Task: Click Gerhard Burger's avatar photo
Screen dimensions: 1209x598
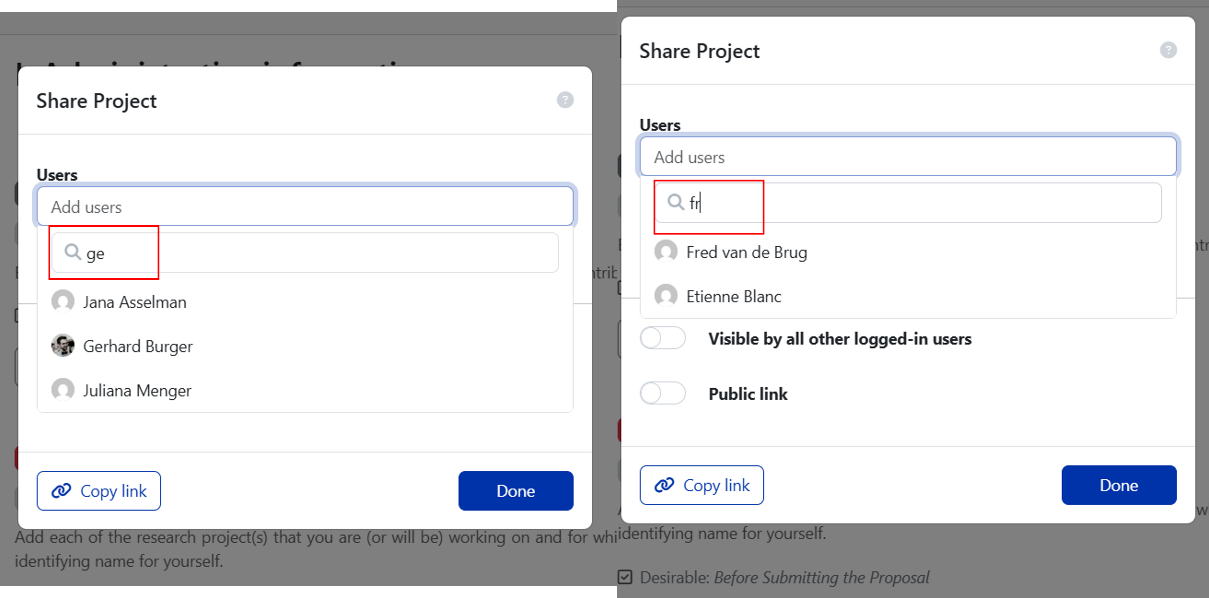Action: coord(63,346)
